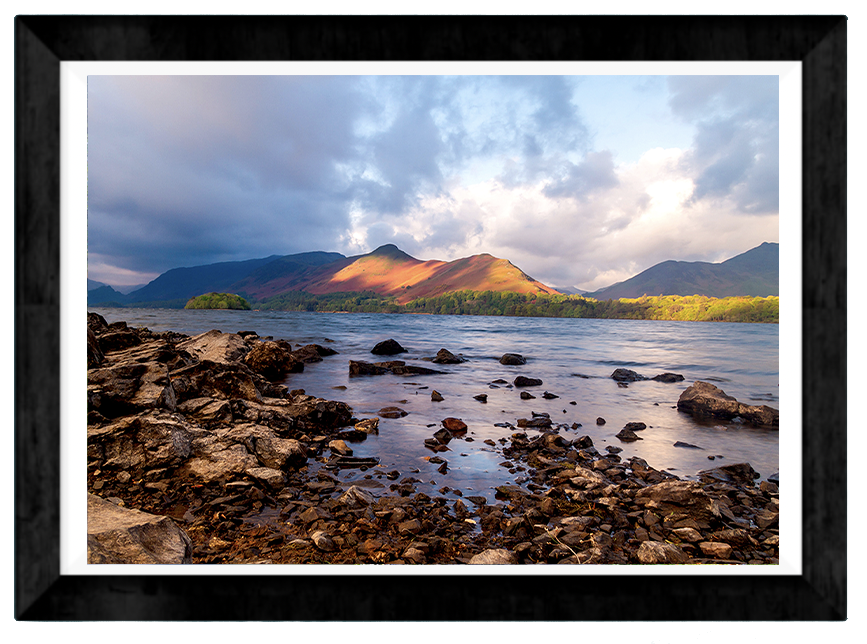Click the large pale rock in bottom-left corner

(134, 533)
